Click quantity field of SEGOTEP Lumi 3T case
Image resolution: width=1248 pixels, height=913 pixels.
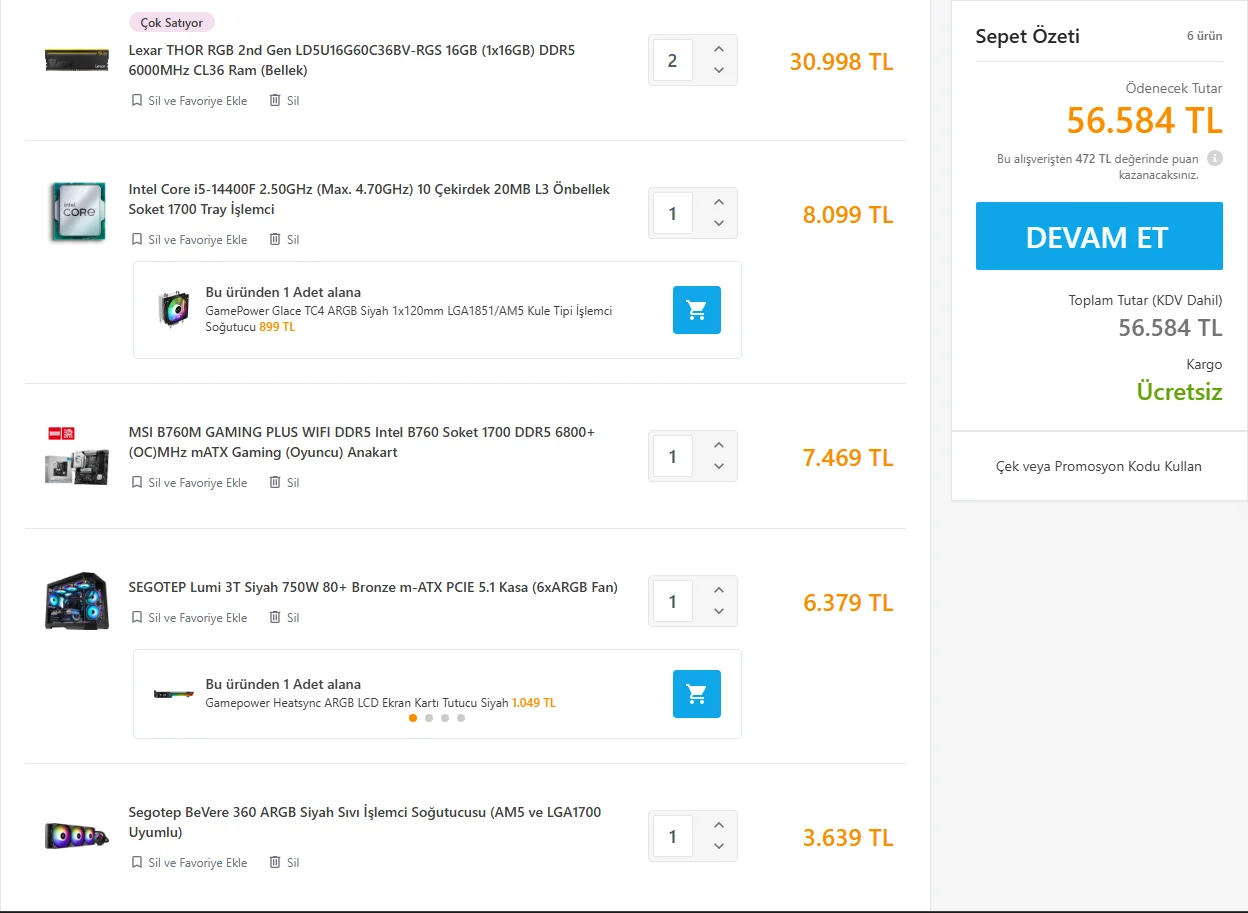(673, 601)
